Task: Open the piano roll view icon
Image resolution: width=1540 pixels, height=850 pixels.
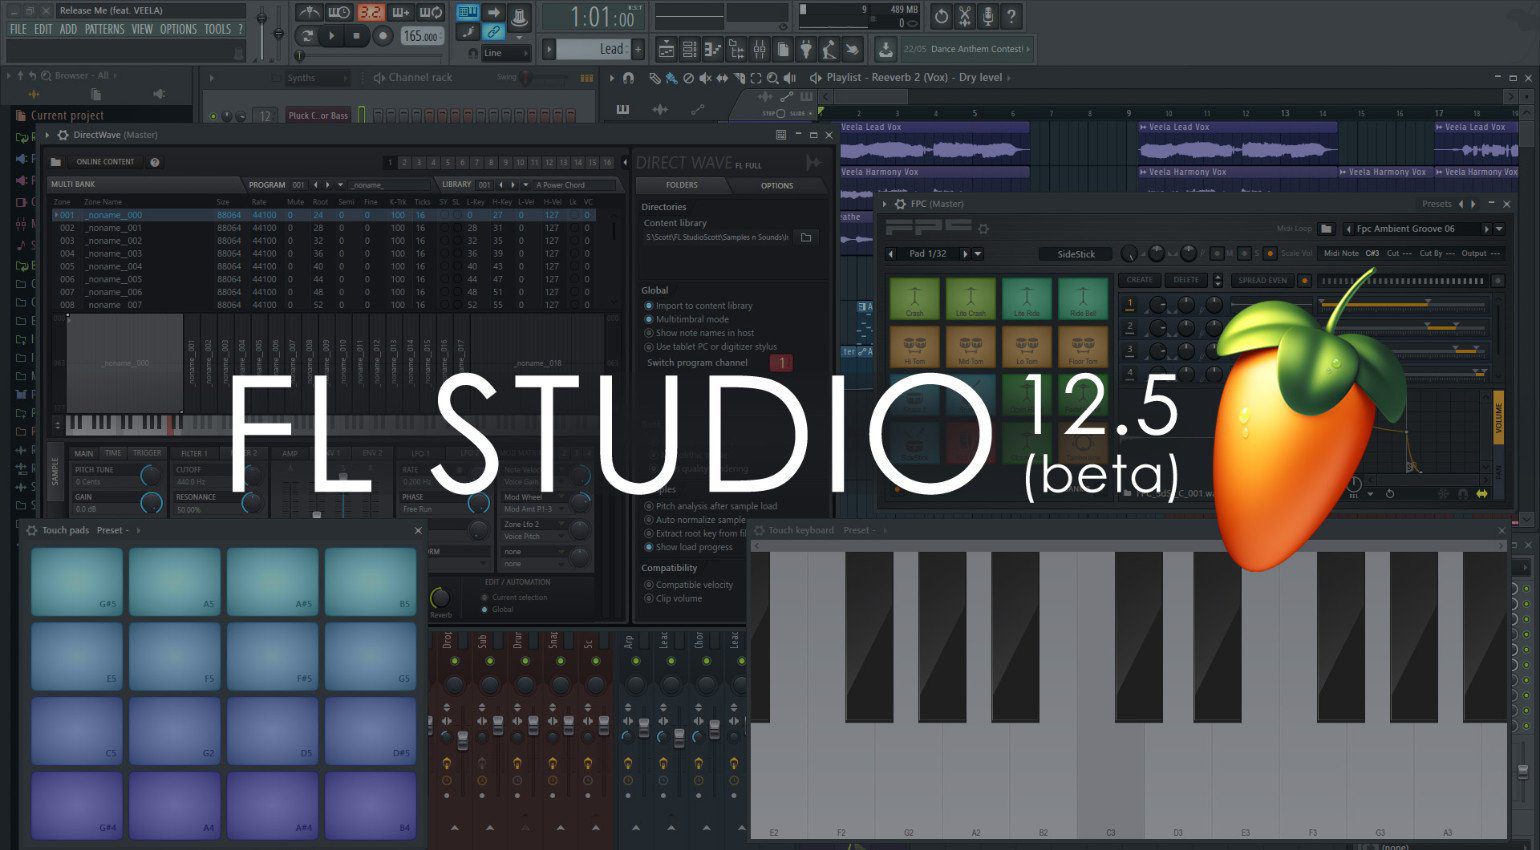Action: 713,49
